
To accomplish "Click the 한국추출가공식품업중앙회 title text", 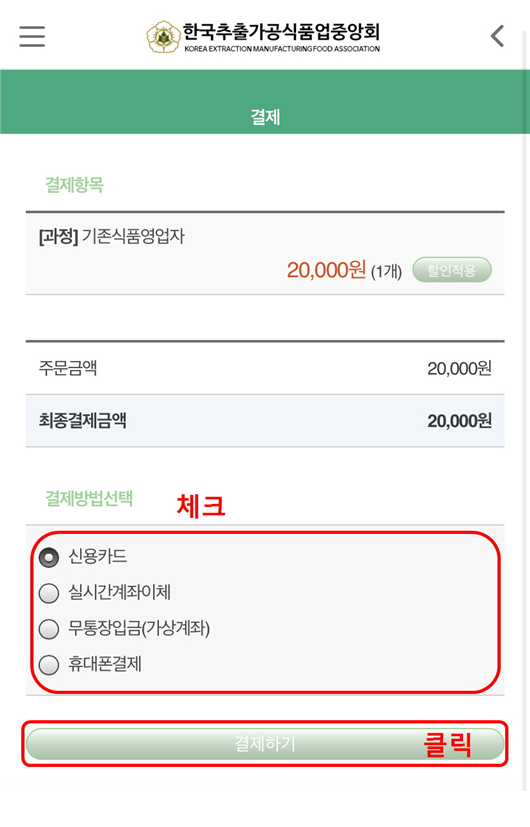I will [x=281, y=32].
